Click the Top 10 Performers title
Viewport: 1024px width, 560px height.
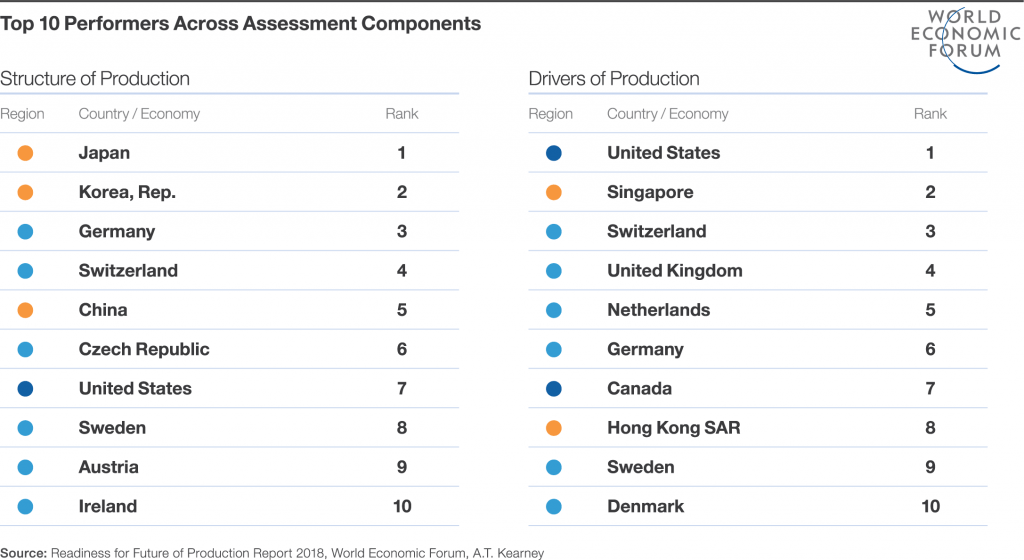[x=241, y=23]
